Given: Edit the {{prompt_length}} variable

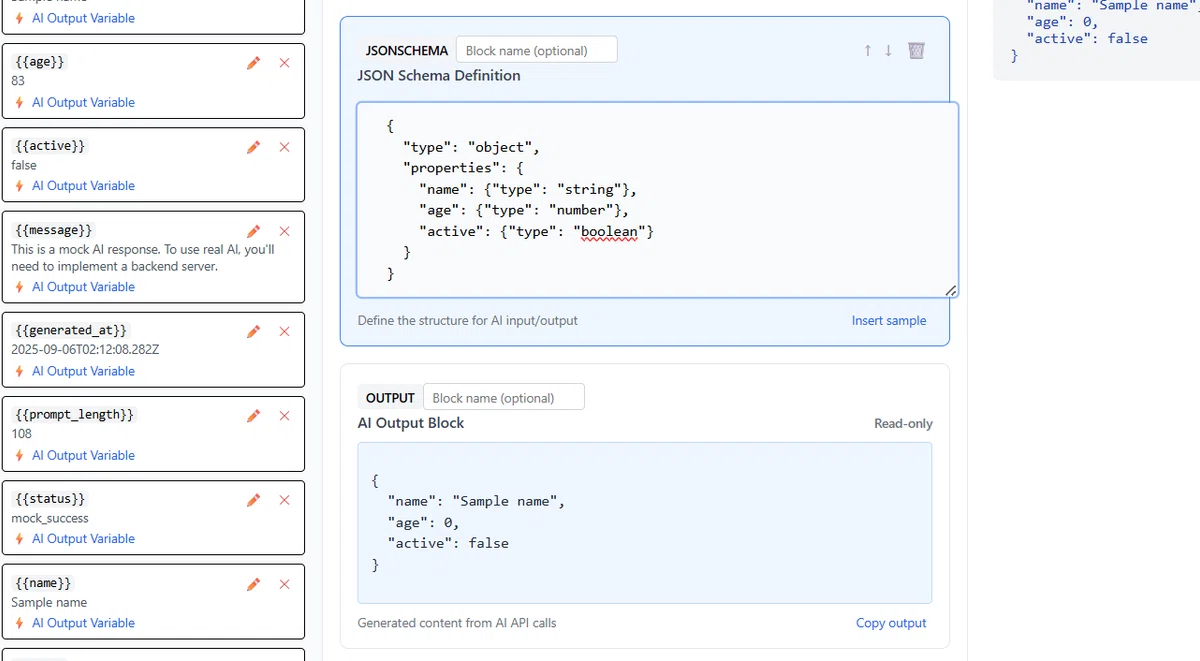Looking at the screenshot, I should [254, 415].
